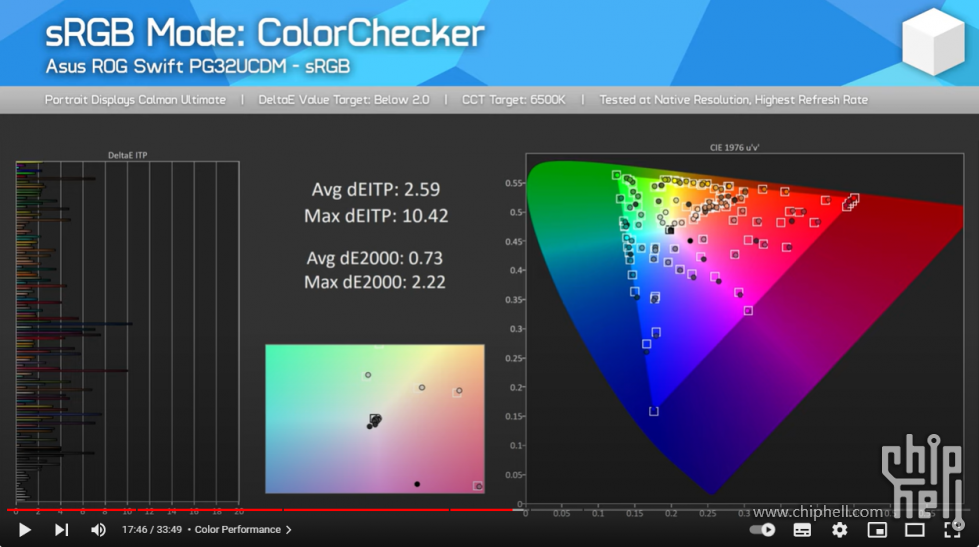The height and width of the screenshot is (547, 979).
Task: Open the Color Performance chapter list
Action: pos(238,530)
